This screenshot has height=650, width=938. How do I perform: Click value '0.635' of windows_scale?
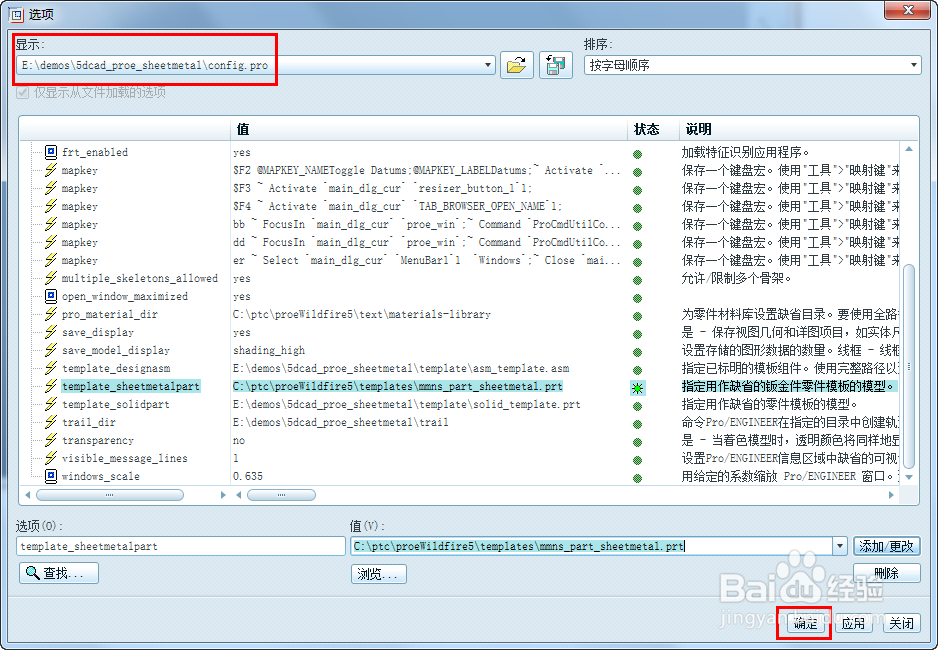coord(248,476)
